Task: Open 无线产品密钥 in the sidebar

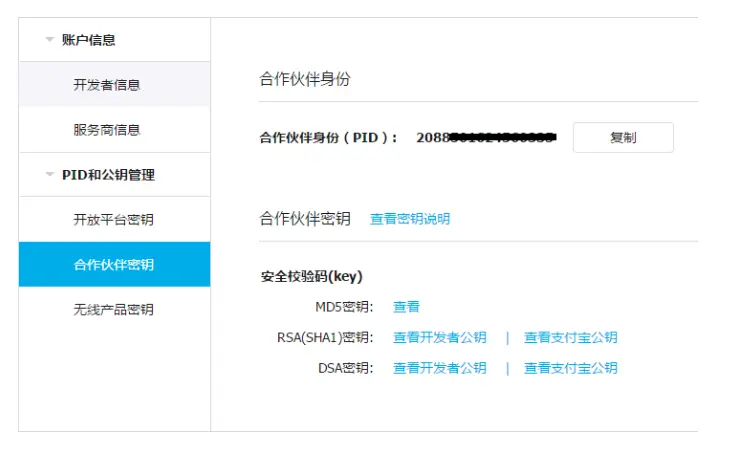Action: click(113, 310)
